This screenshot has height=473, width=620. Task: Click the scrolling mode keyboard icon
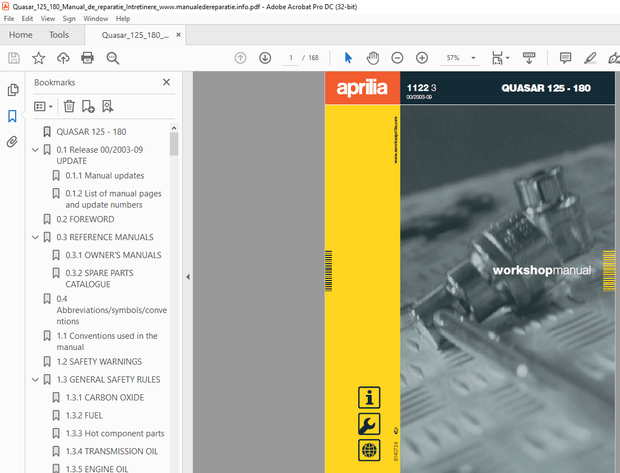(529, 58)
